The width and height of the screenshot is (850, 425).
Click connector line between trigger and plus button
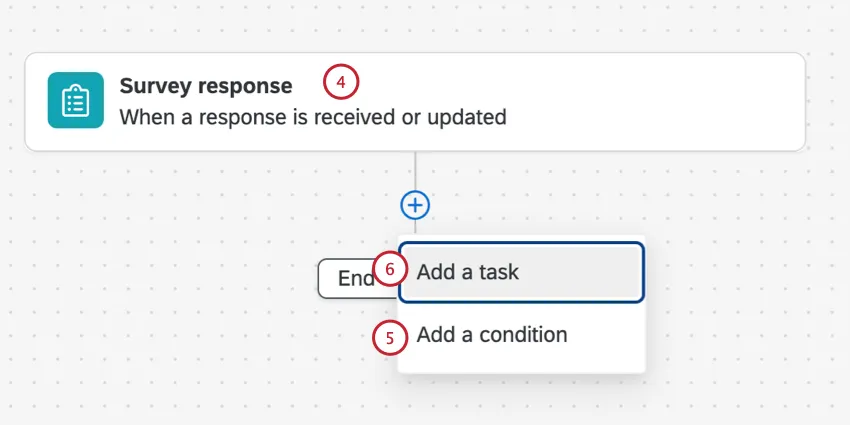415,170
